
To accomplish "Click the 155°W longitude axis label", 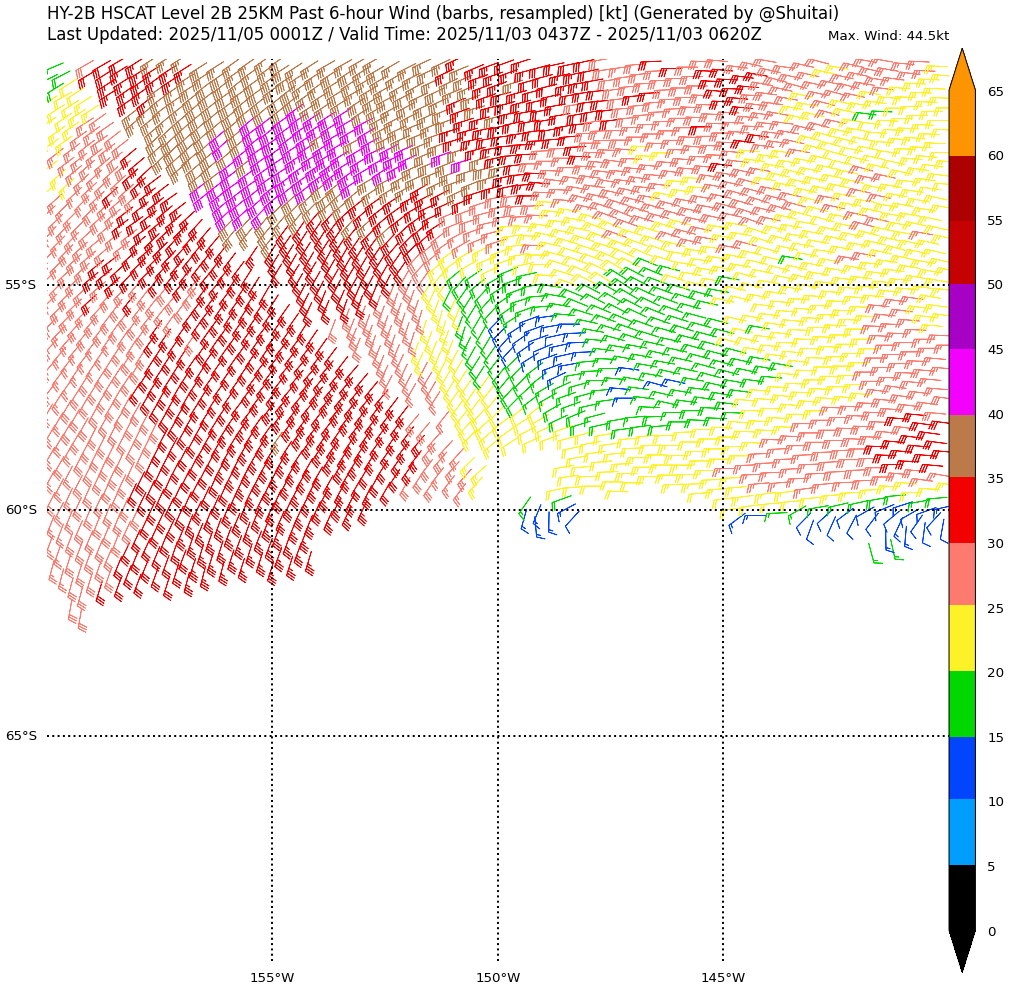I will (272, 977).
